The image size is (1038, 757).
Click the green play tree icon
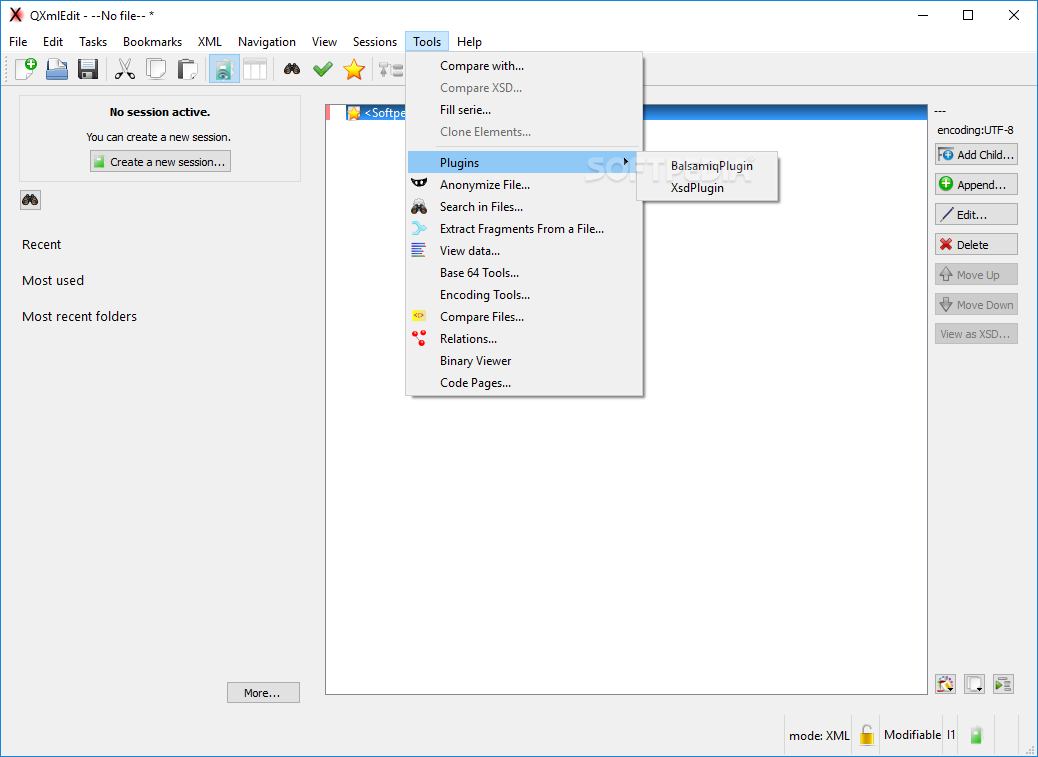click(1004, 684)
